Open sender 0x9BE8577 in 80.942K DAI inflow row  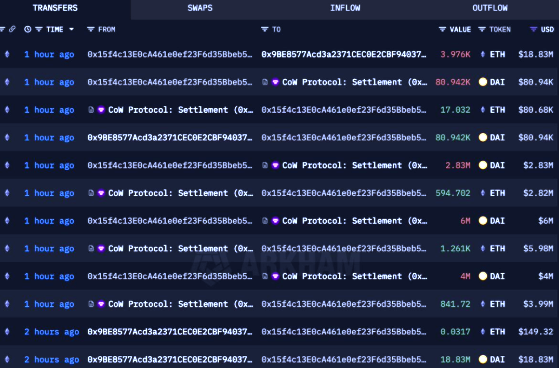point(170,137)
